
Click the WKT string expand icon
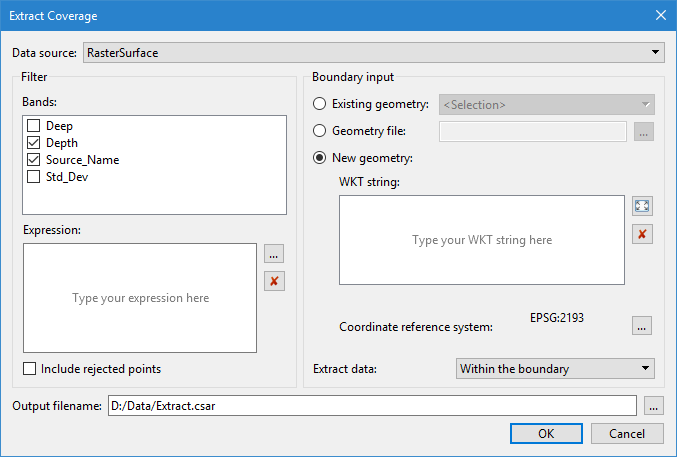(642, 206)
